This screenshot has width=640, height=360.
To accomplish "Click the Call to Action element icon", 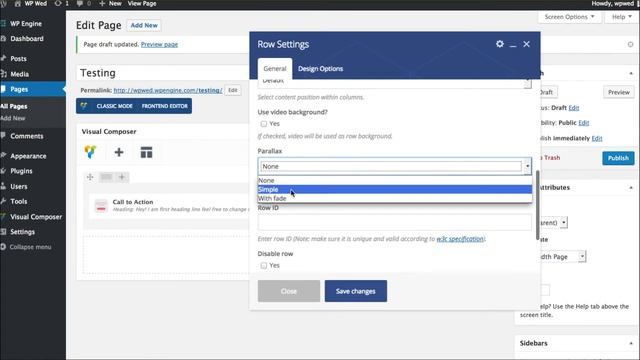I will click(101, 206).
